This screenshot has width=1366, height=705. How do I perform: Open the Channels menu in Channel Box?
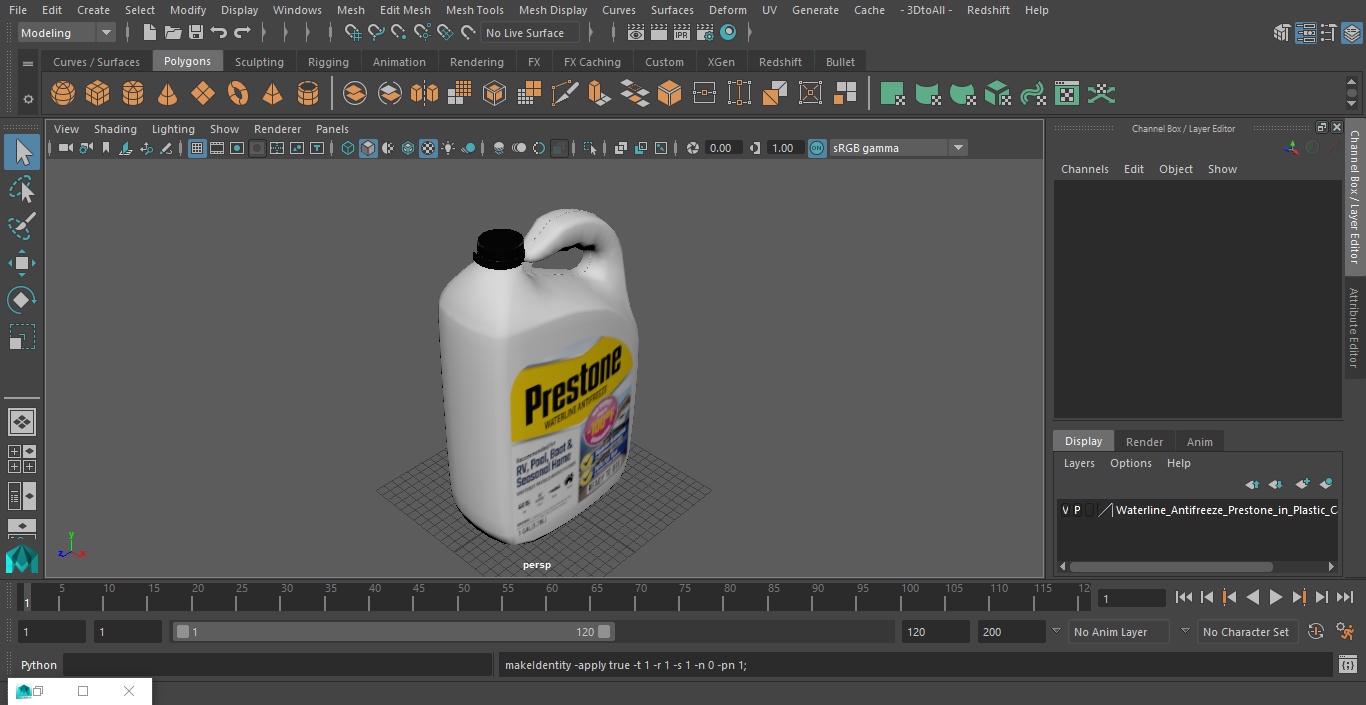pos(1085,169)
